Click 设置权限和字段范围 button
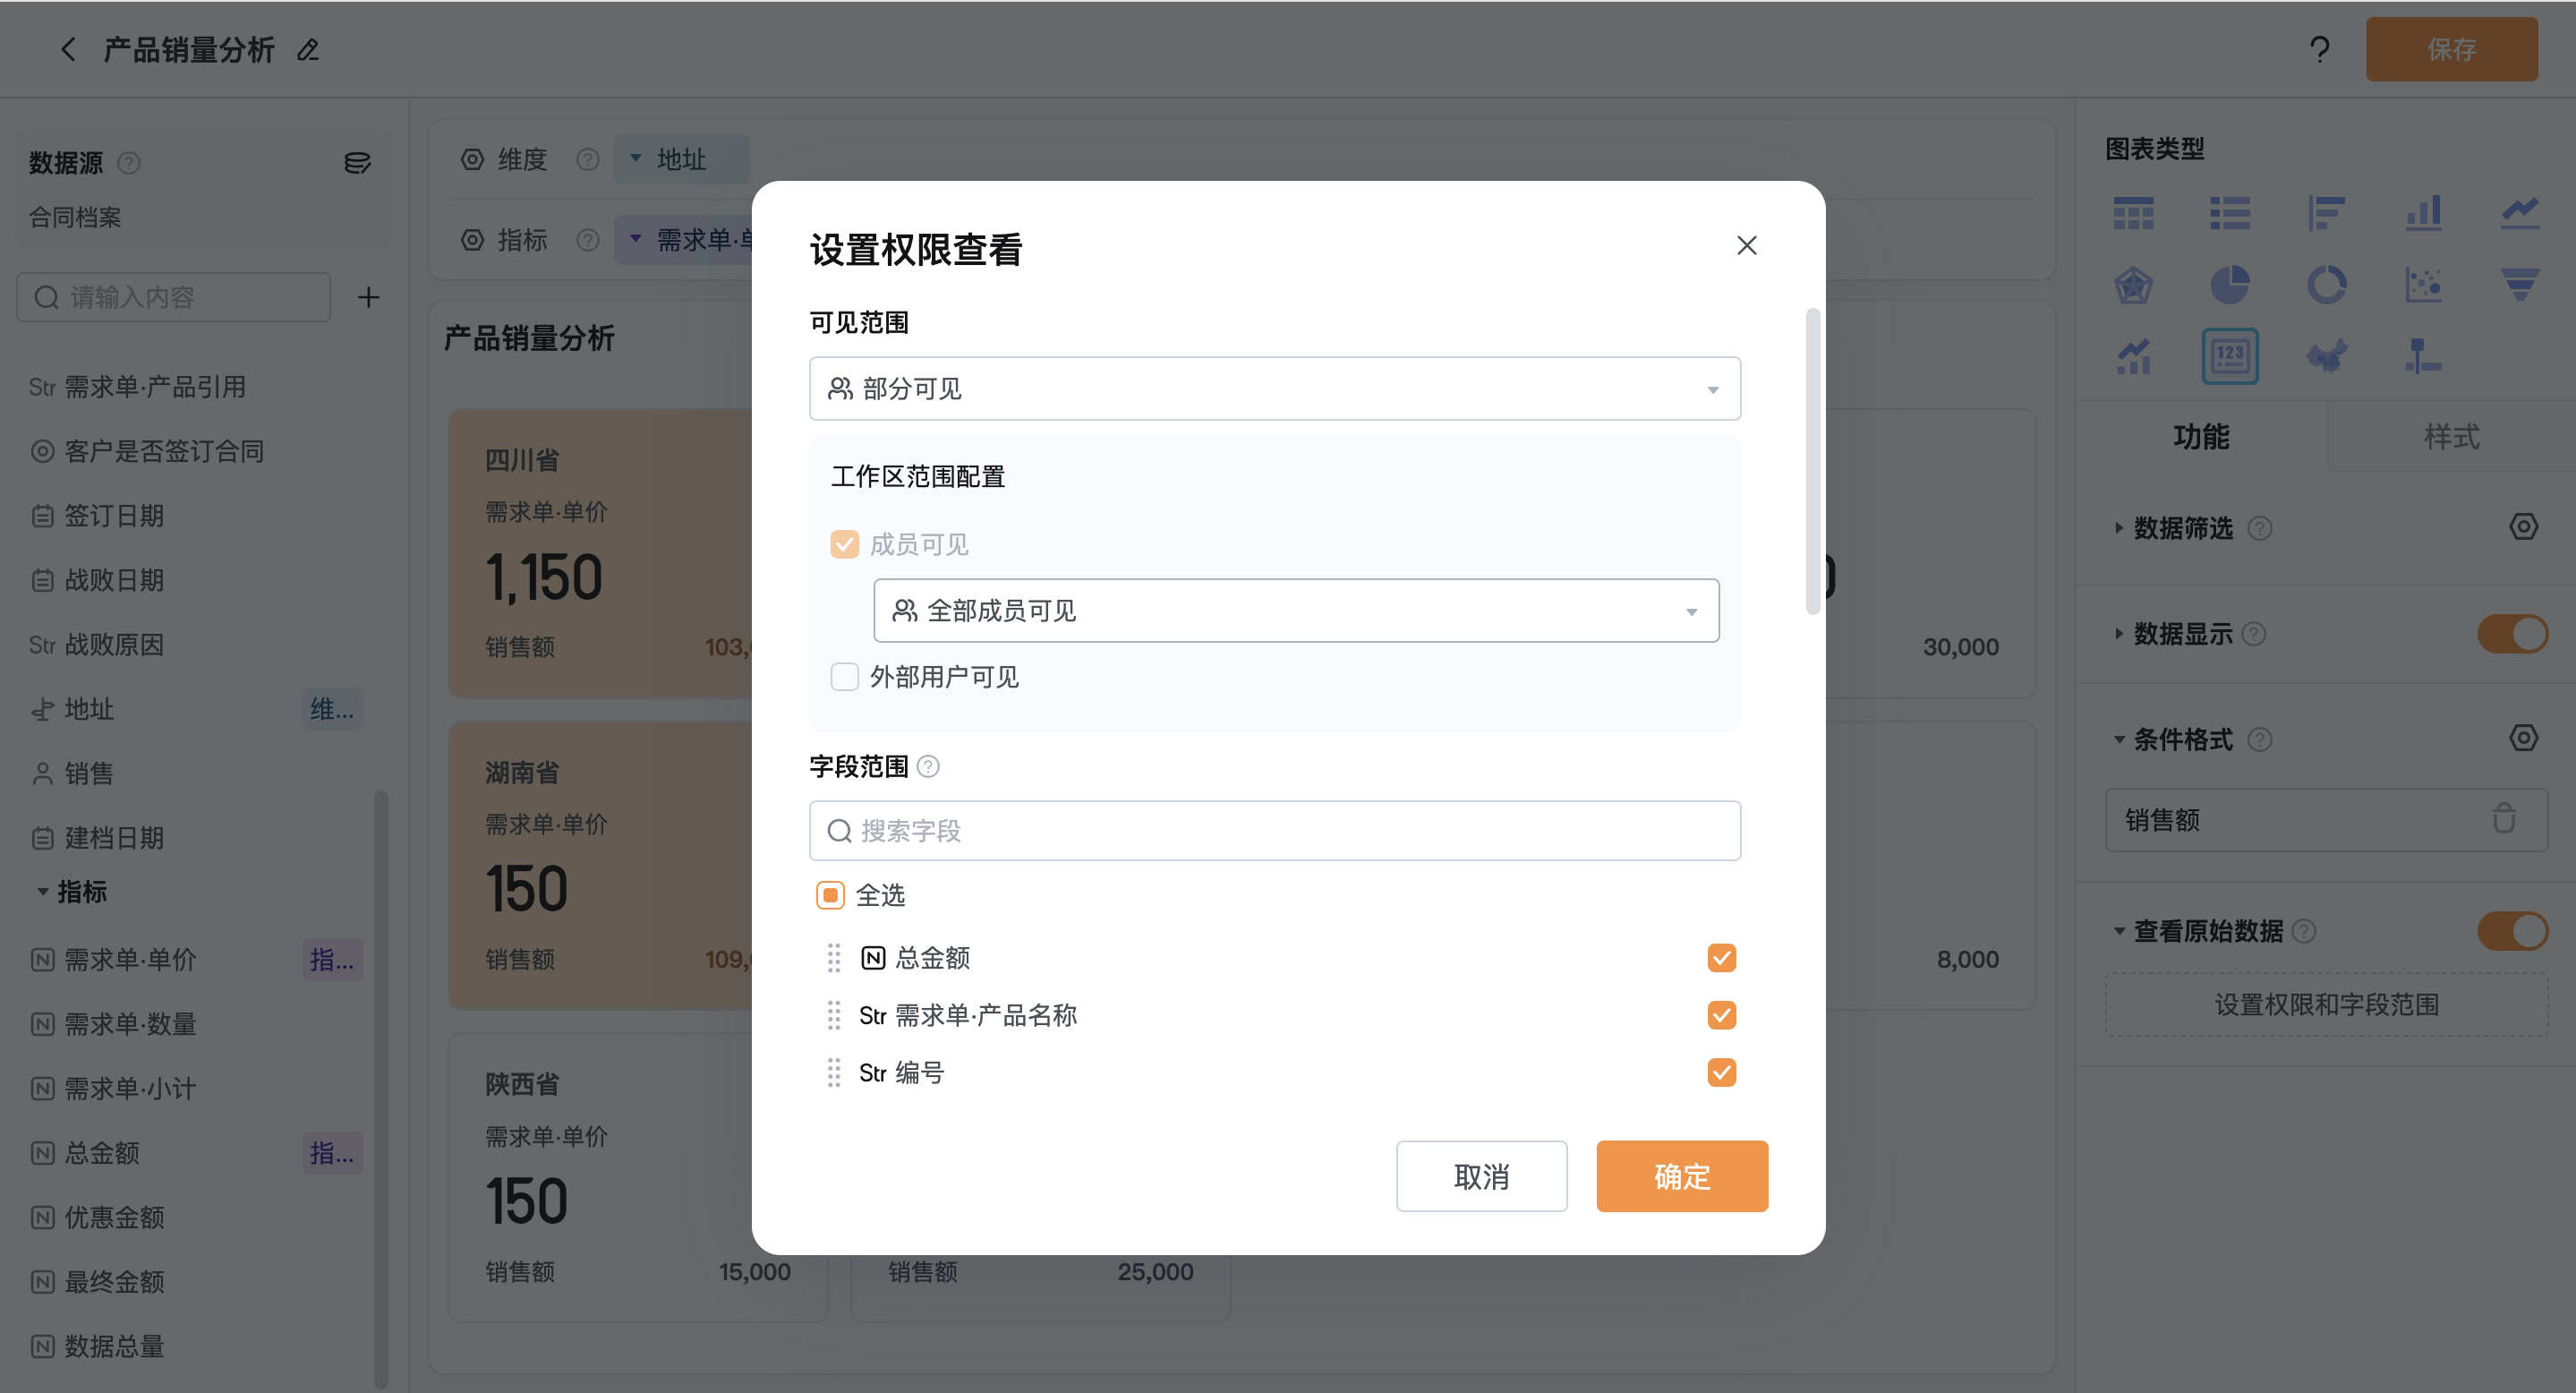 tap(2327, 1005)
